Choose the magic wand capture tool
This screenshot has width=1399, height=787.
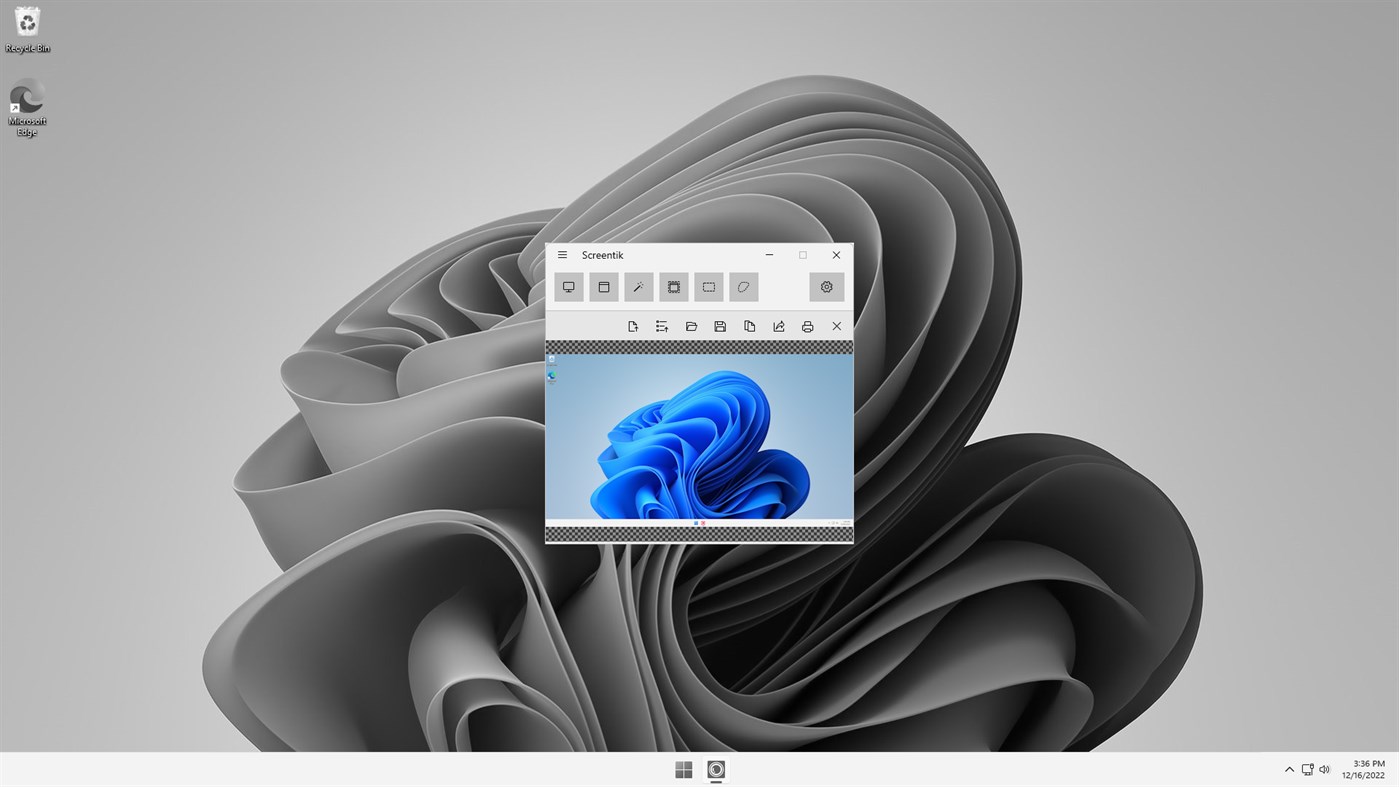[638, 287]
